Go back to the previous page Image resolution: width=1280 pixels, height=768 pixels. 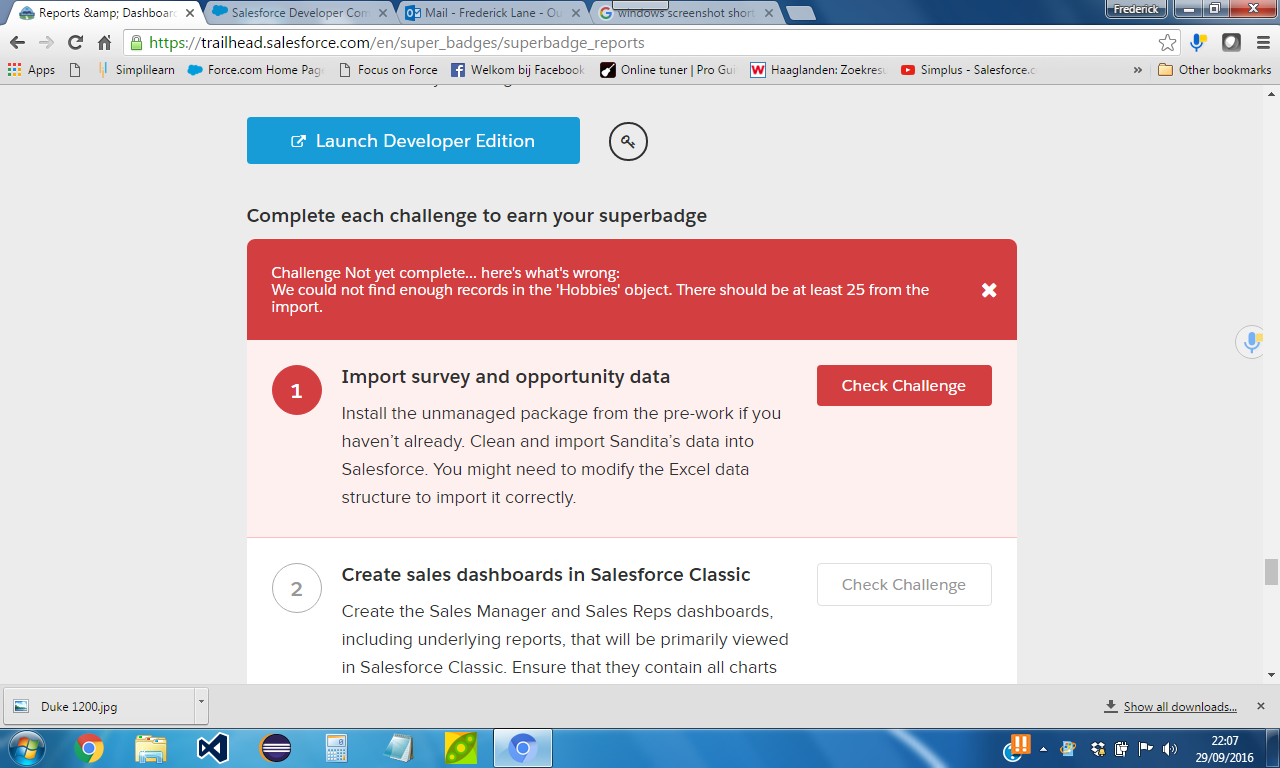[x=16, y=43]
